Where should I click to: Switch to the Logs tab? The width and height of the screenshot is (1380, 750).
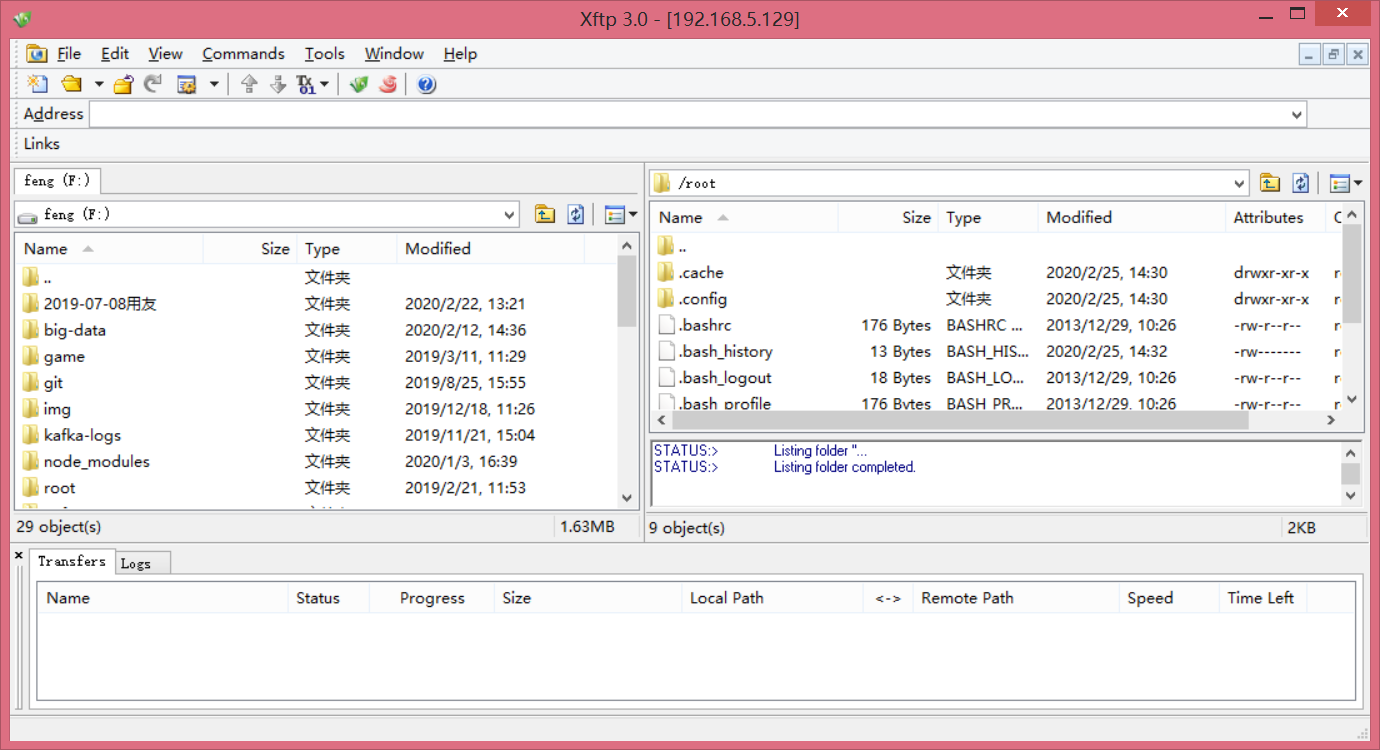(140, 562)
